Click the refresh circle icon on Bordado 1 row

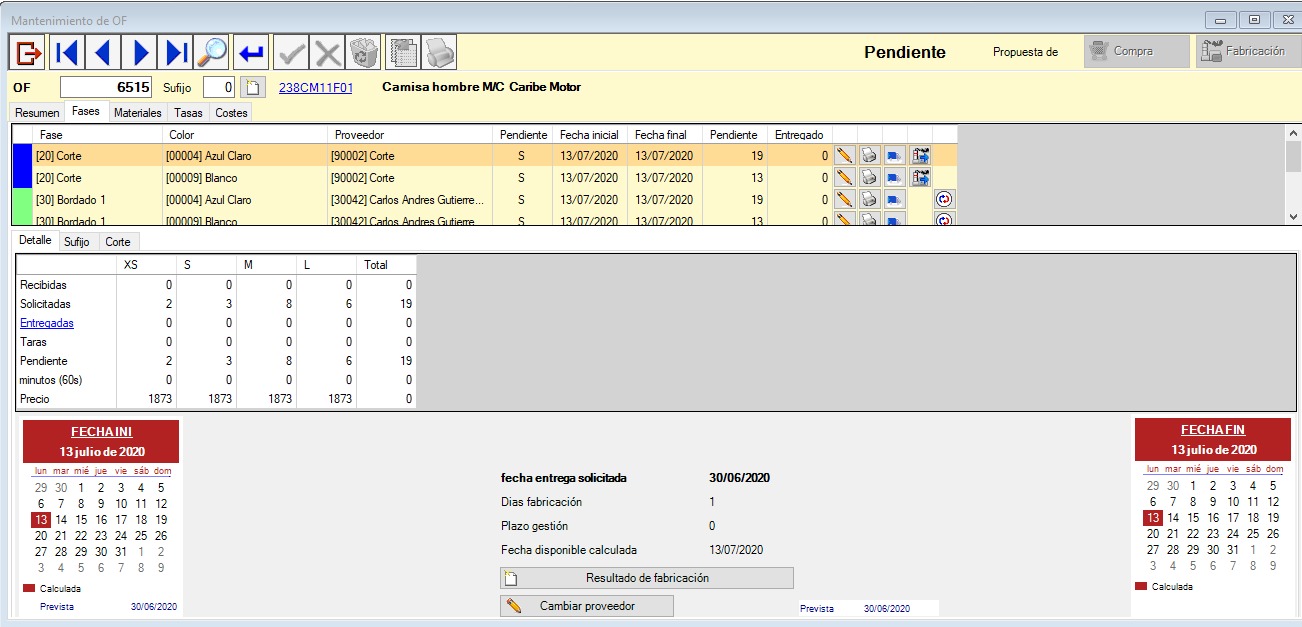(944, 200)
